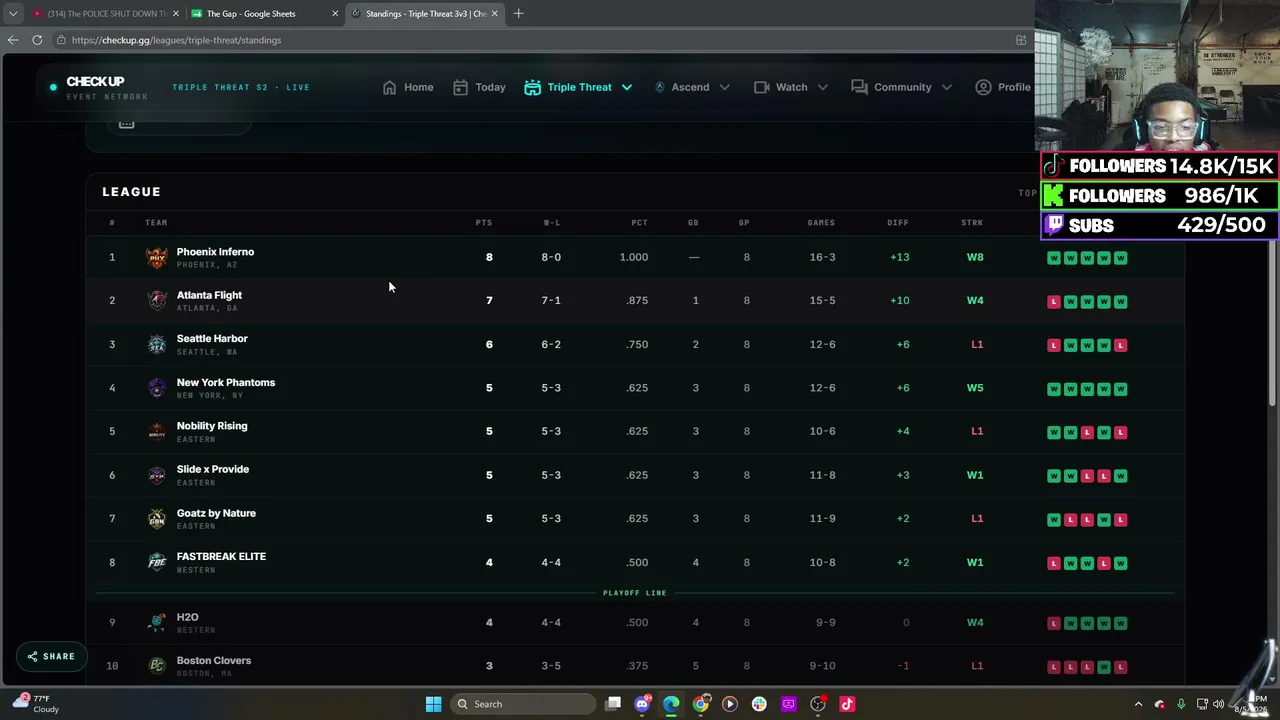Open Google Chrome from the taskbar
The height and width of the screenshot is (720, 1280).
701,704
